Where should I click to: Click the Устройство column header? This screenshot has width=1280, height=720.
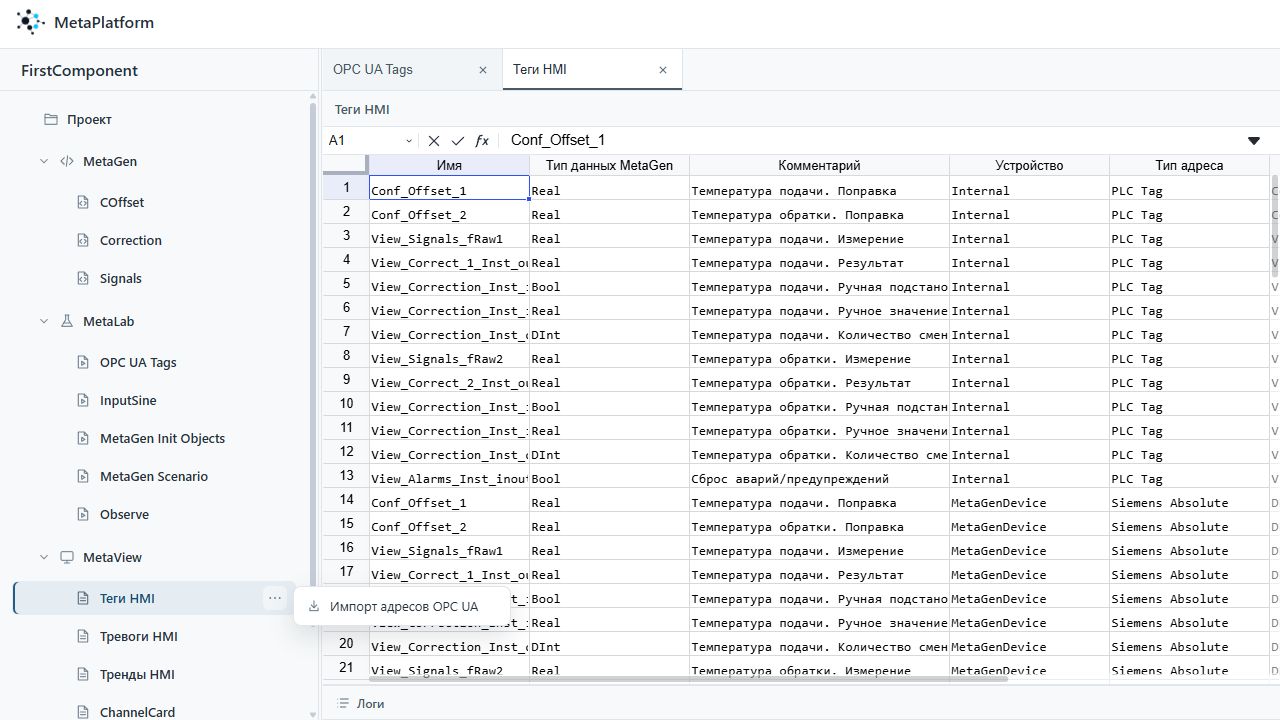pyautogui.click(x=1029, y=165)
